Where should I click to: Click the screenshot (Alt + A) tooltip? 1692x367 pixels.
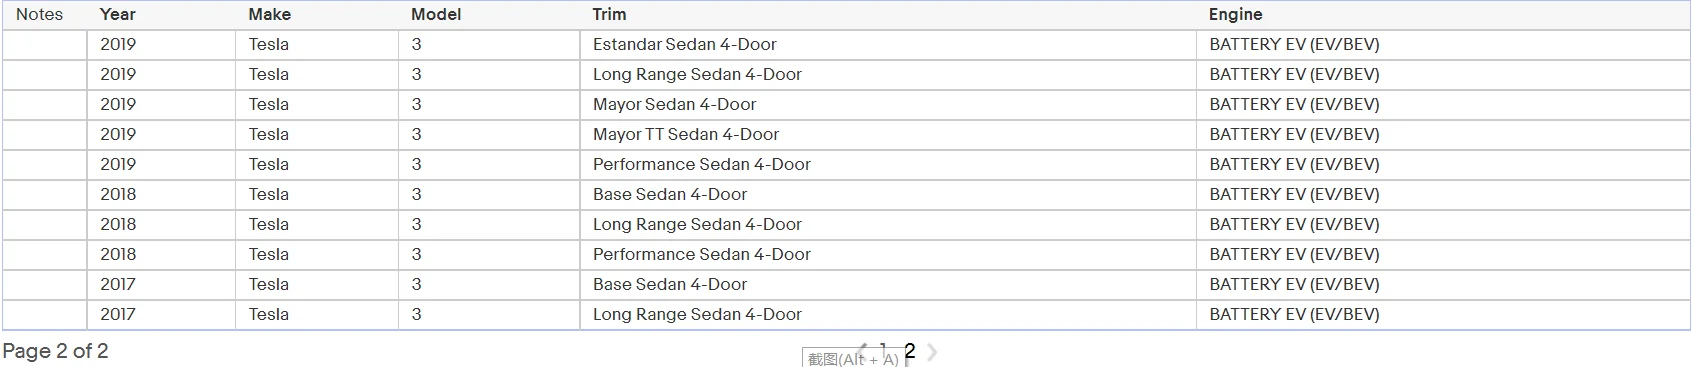click(853, 359)
